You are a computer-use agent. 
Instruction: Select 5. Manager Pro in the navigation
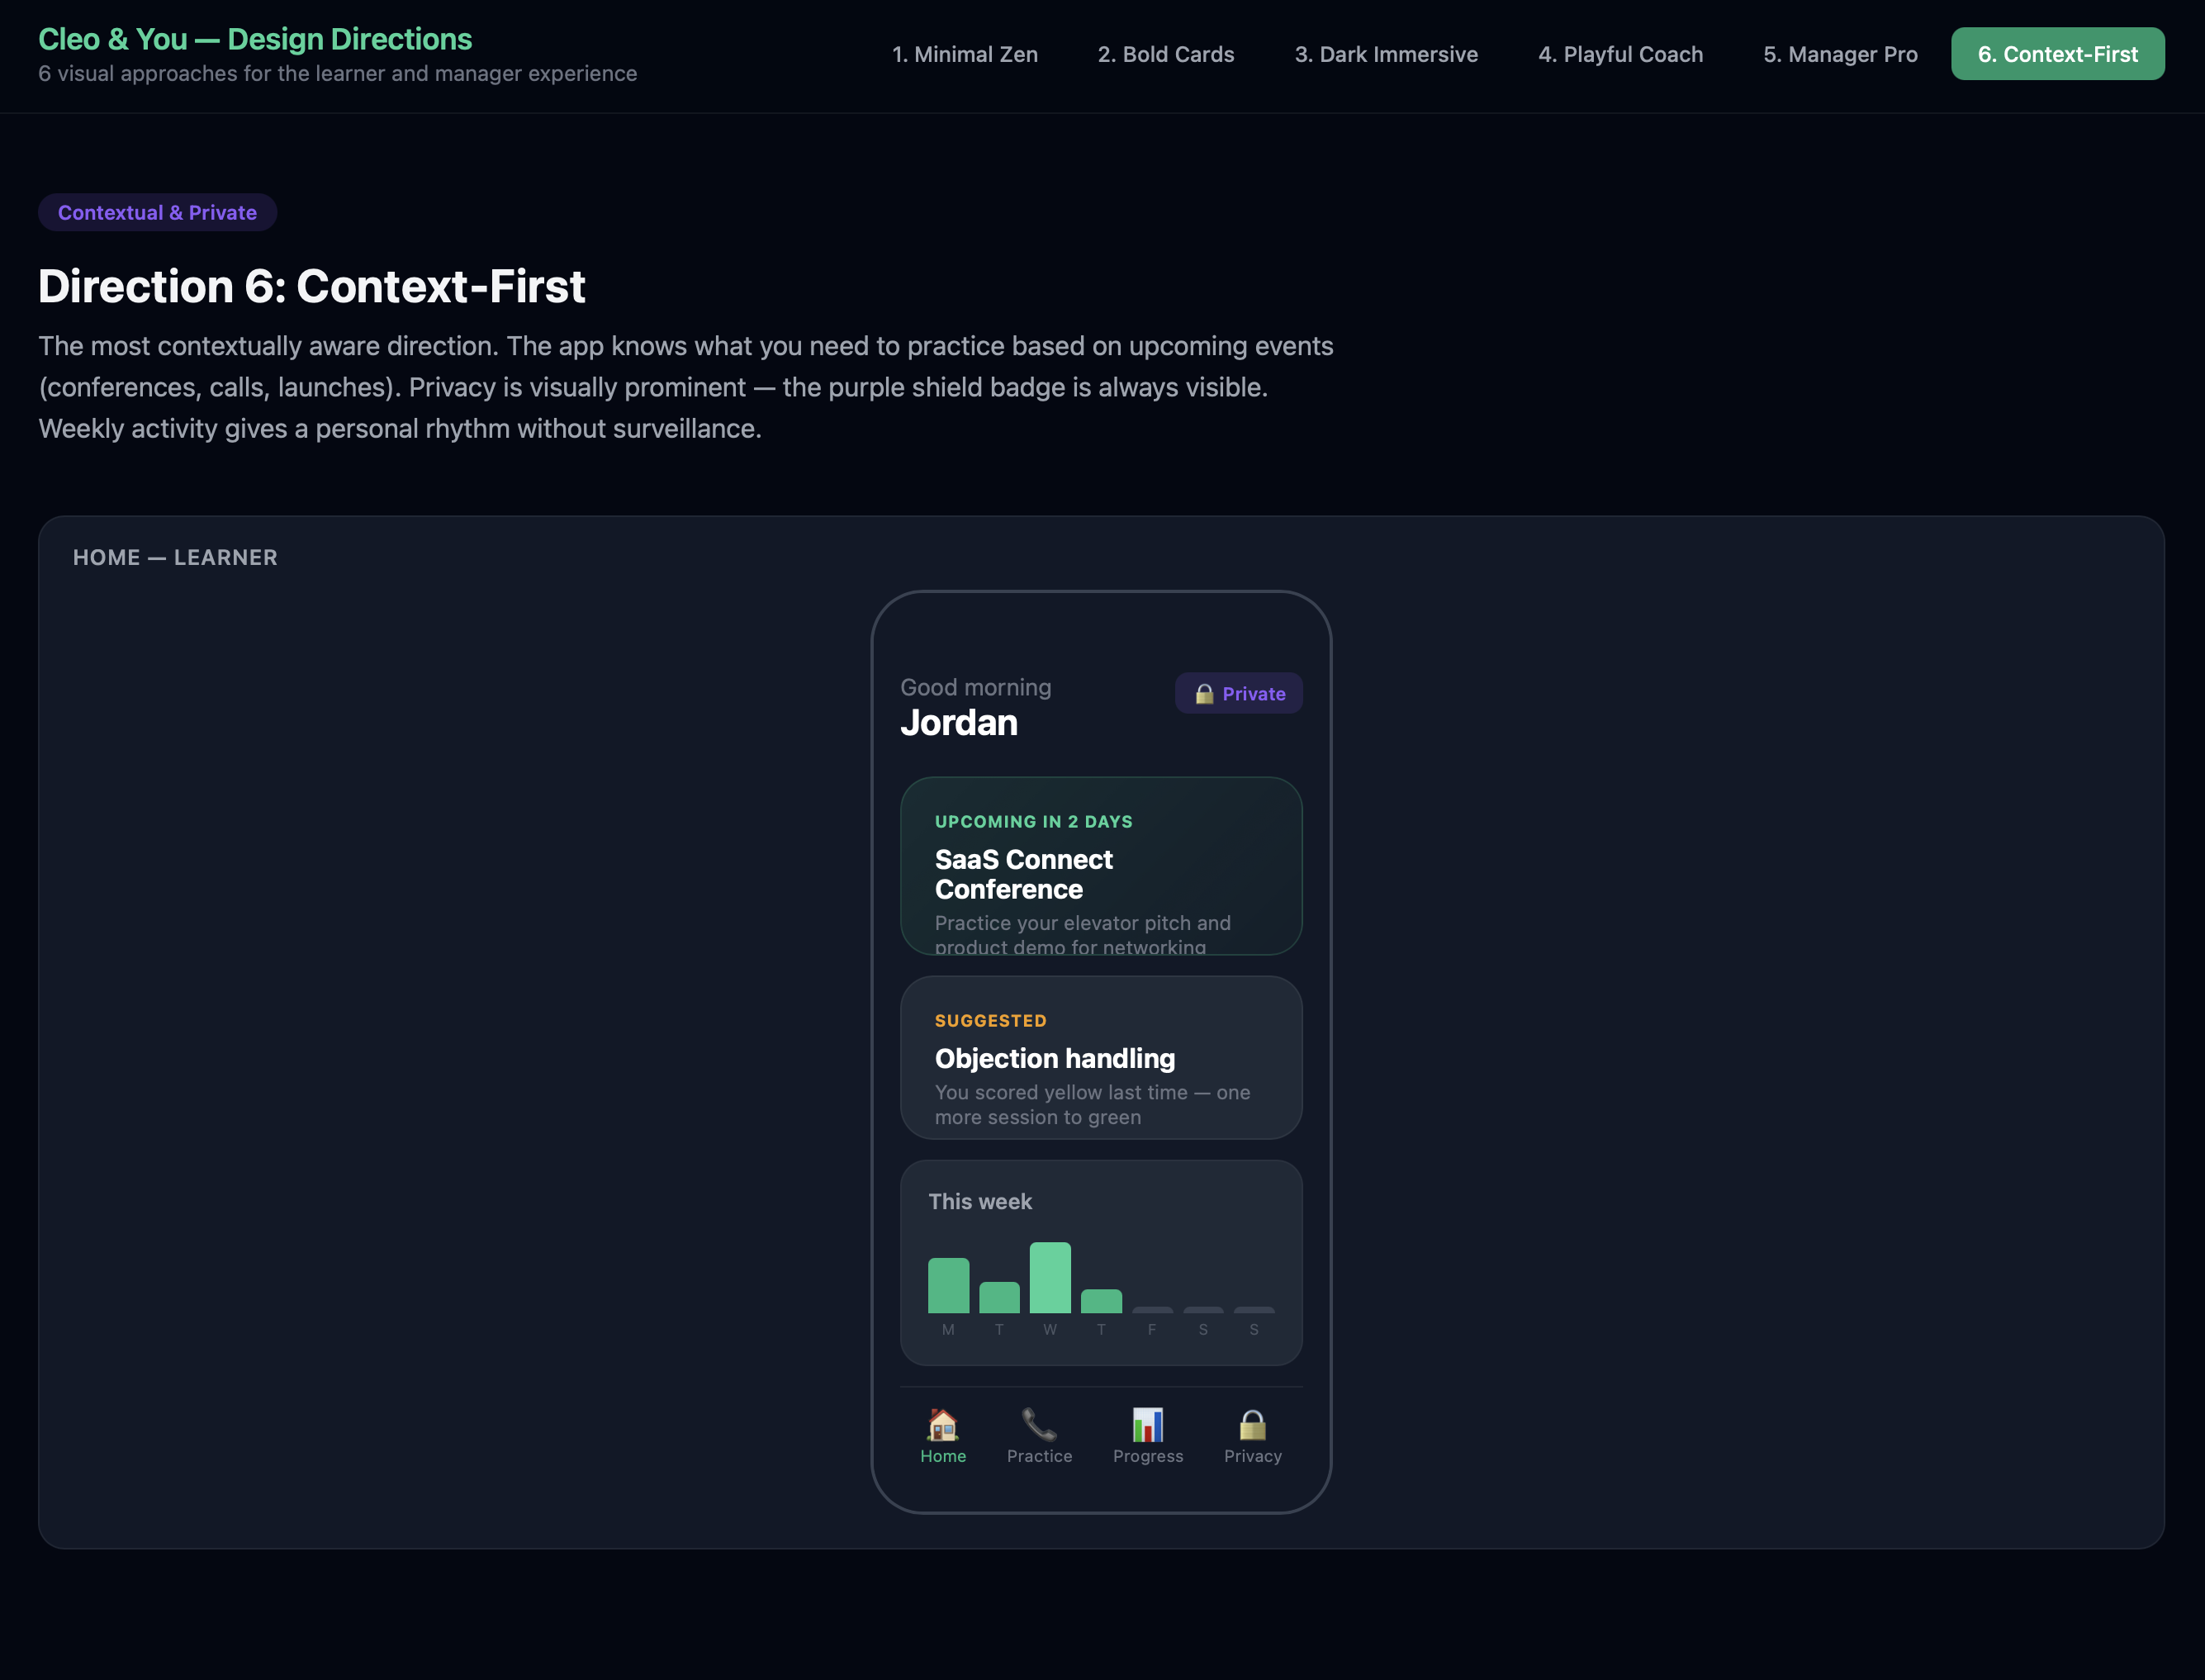pos(1840,54)
